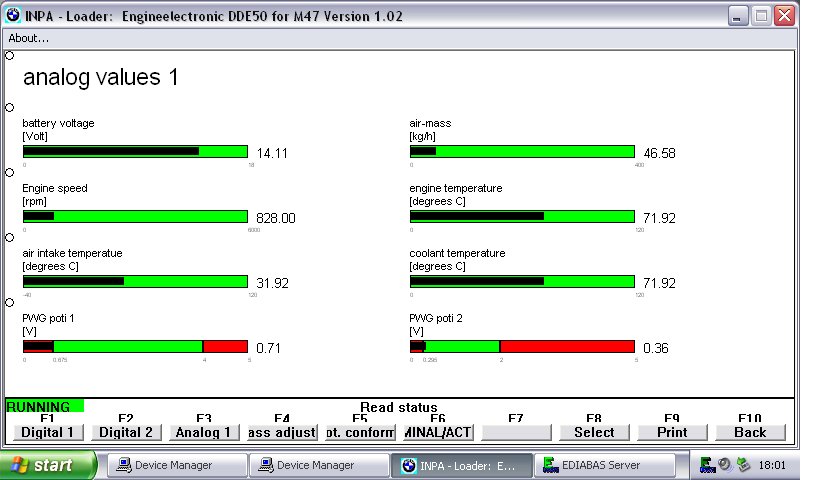This screenshot has height=480, width=819.
Task: Click the coolant temperature label
Action: click(x=457, y=253)
